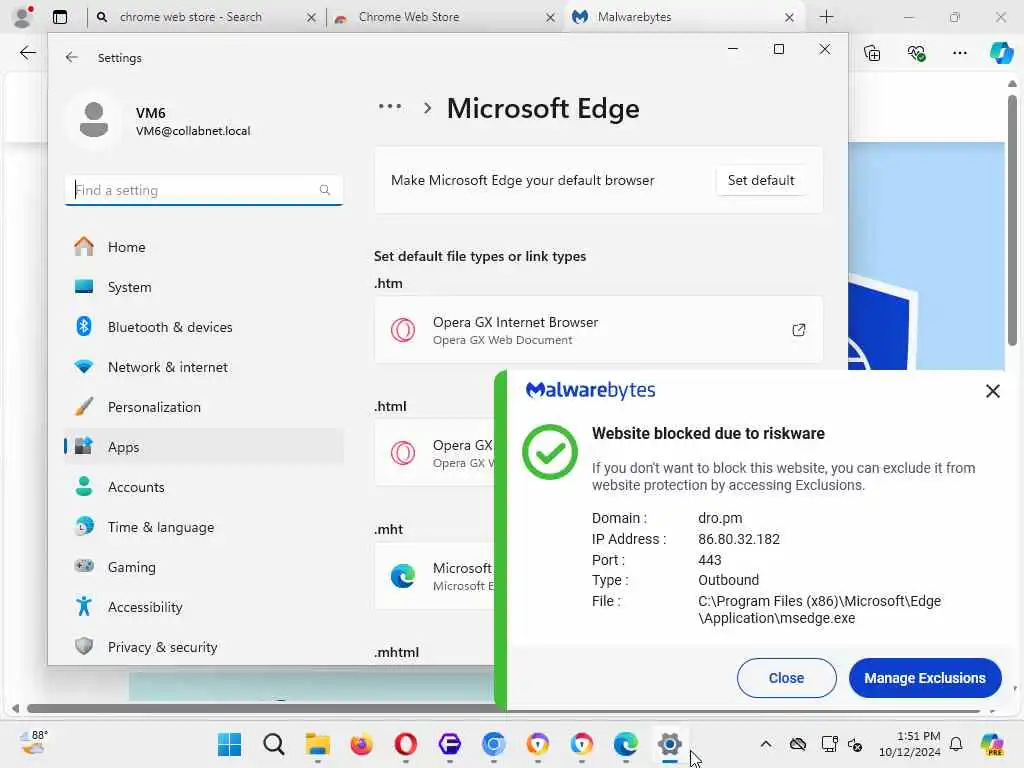Click the Settings gear in the taskbar
This screenshot has width=1024, height=768.
click(x=669, y=744)
